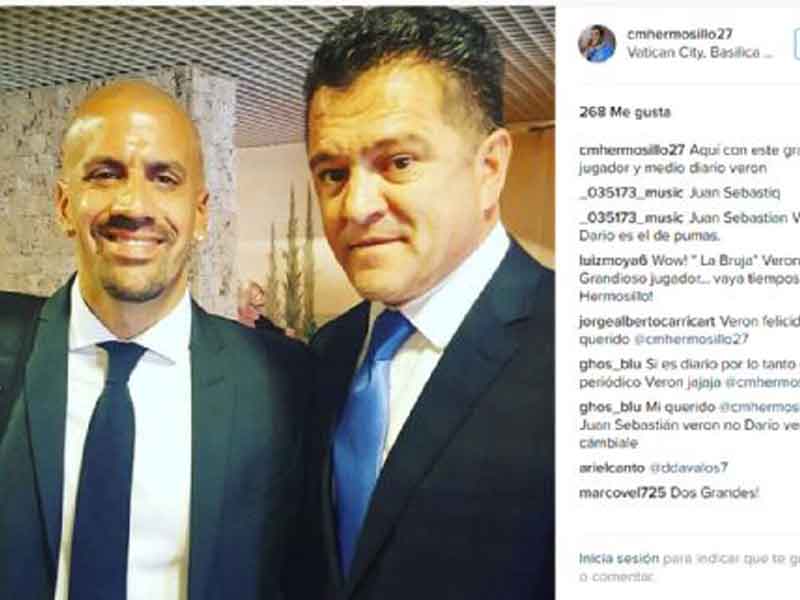This screenshot has height=600, width=800.
Task: Open marcovel725 commenter profile
Action: (x=622, y=493)
